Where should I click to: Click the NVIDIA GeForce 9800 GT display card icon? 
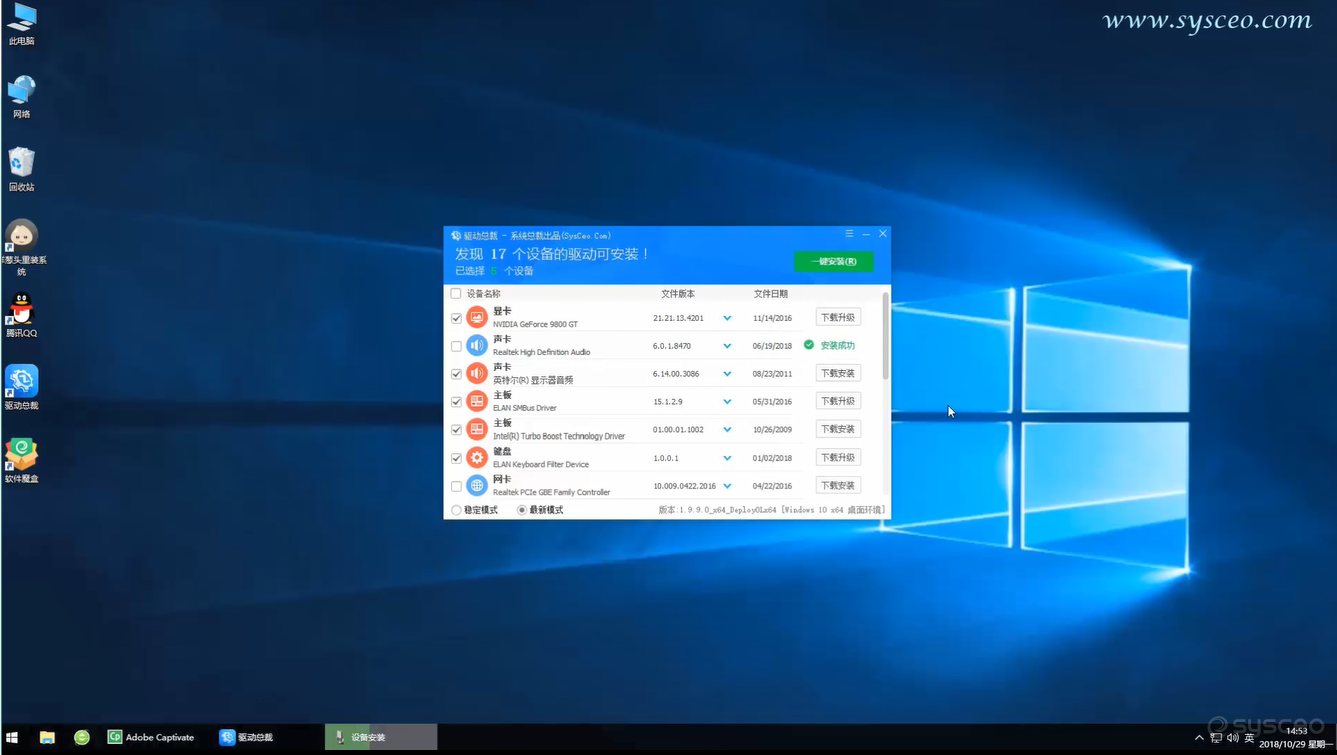click(x=477, y=317)
